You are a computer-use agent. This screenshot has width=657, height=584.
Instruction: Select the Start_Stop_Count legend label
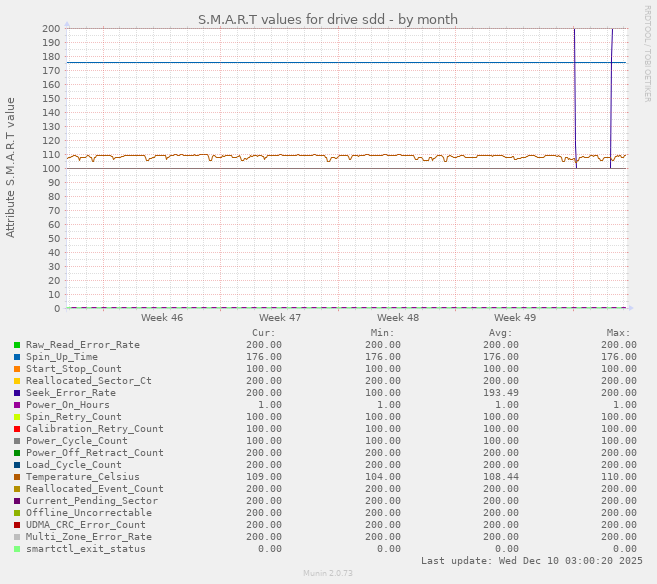click(x=74, y=369)
